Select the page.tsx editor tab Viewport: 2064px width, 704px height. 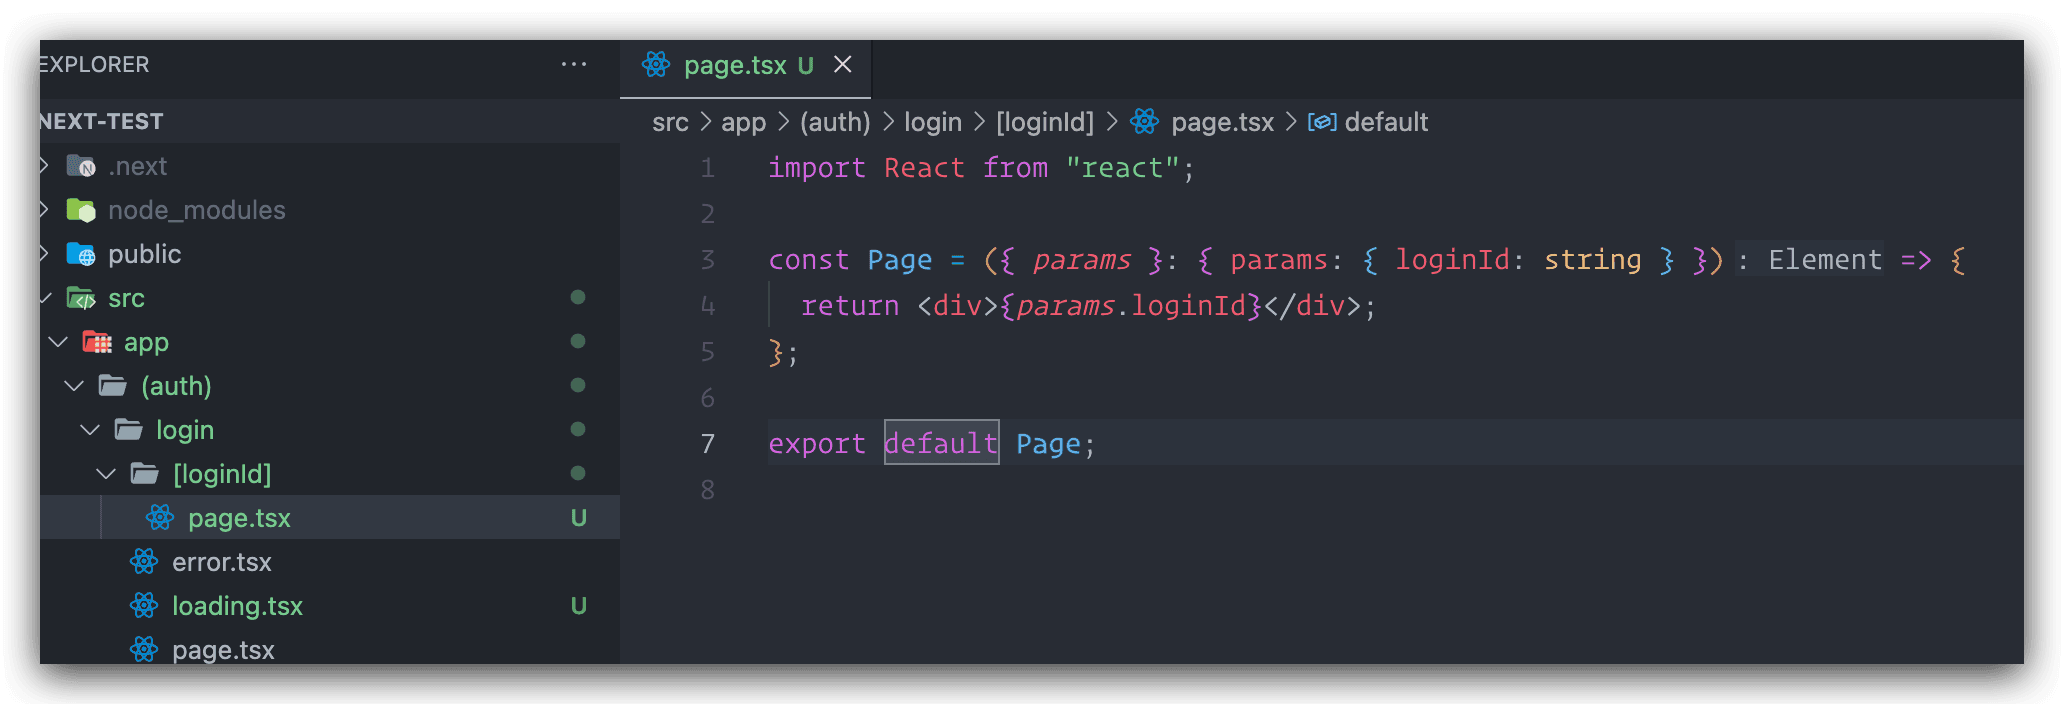tap(735, 66)
